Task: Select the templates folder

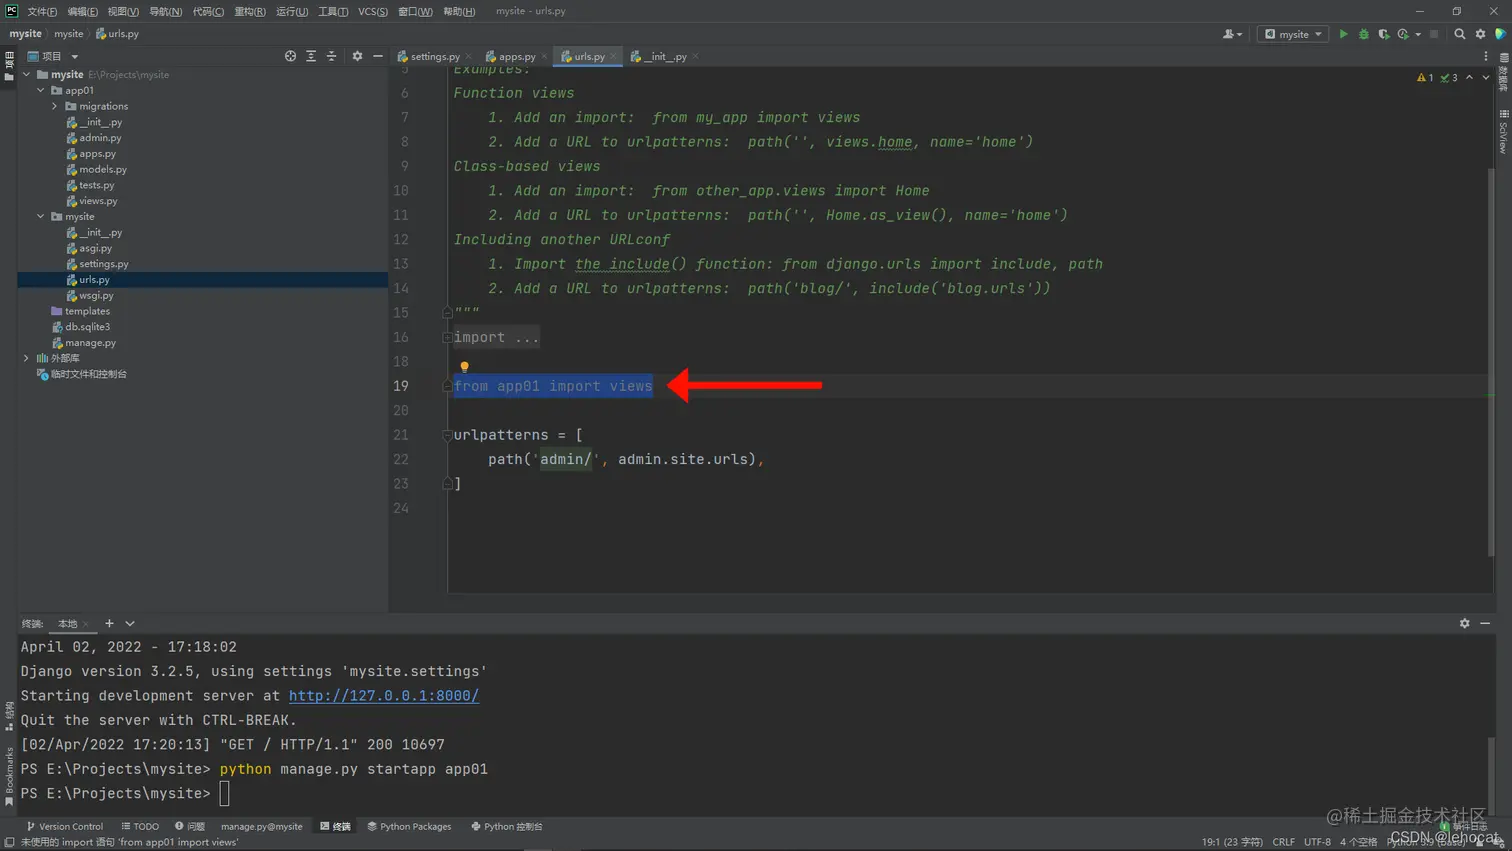Action: (x=87, y=311)
